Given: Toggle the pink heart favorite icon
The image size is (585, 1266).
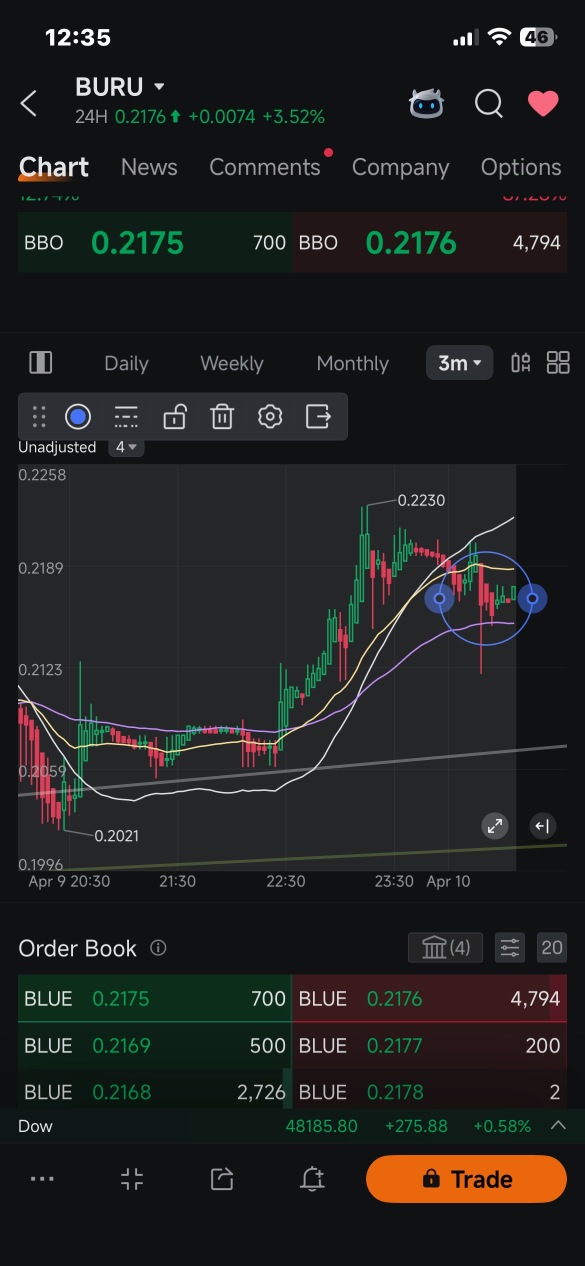Looking at the screenshot, I should pos(543,103).
